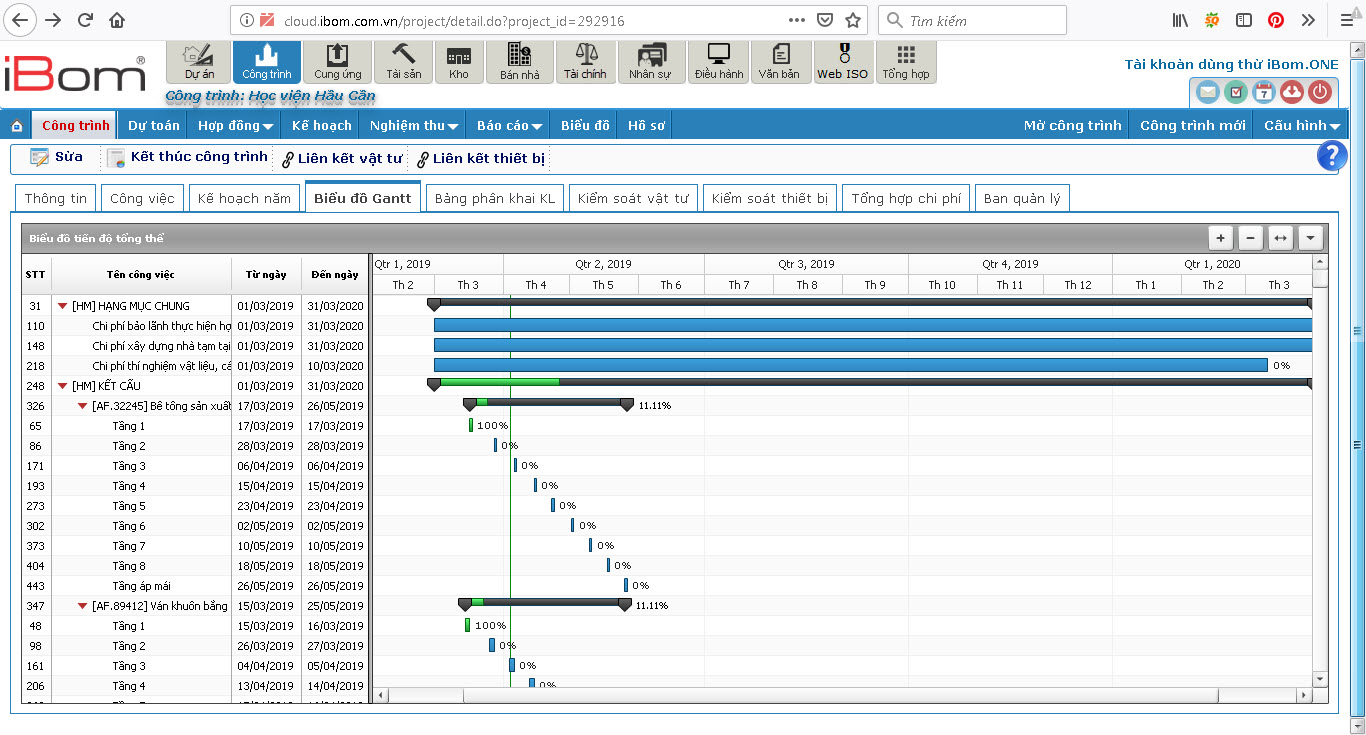Image resolution: width=1366 pixels, height=735 pixels.
Task: Switch to Kiểm soát vật tư tab
Action: pyautogui.click(x=633, y=198)
